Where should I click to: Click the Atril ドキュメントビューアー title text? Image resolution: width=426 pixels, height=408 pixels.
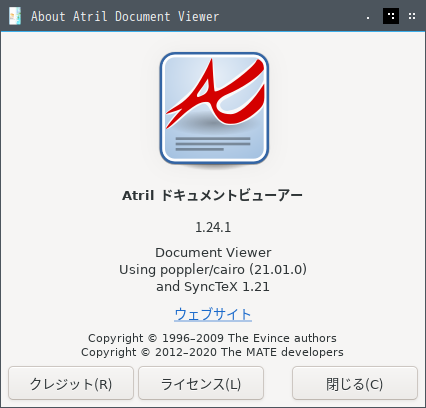point(212,195)
